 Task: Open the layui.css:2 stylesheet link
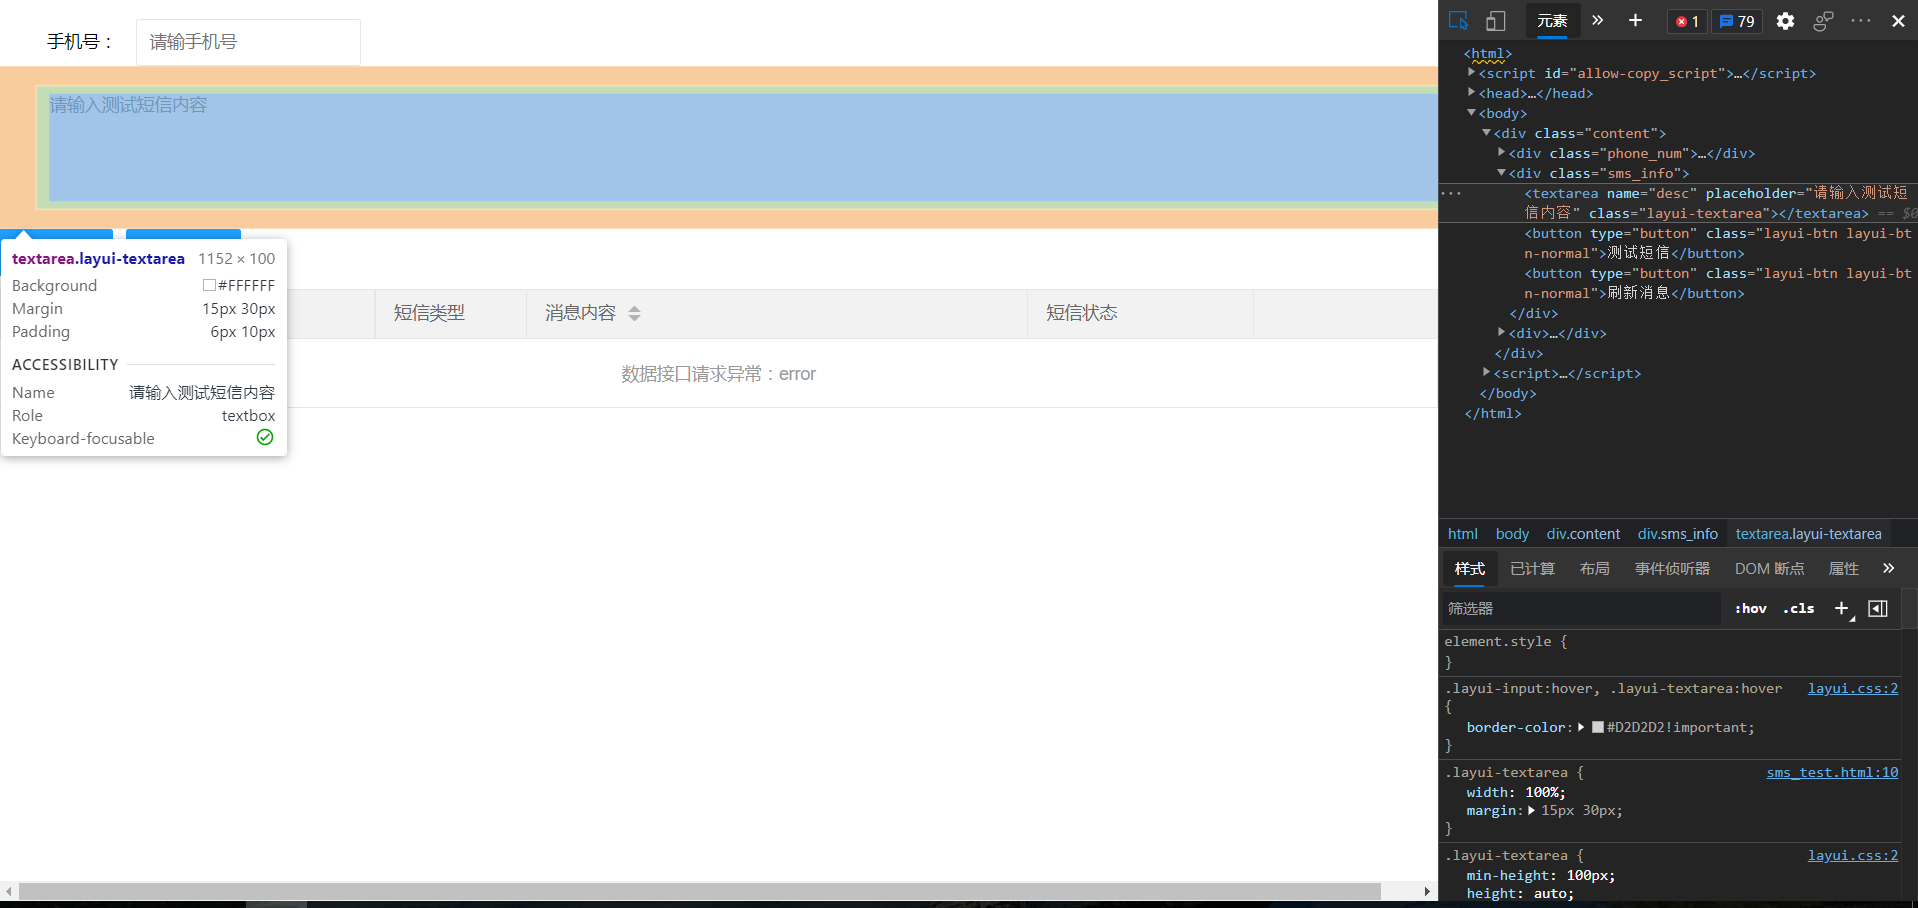[1852, 688]
